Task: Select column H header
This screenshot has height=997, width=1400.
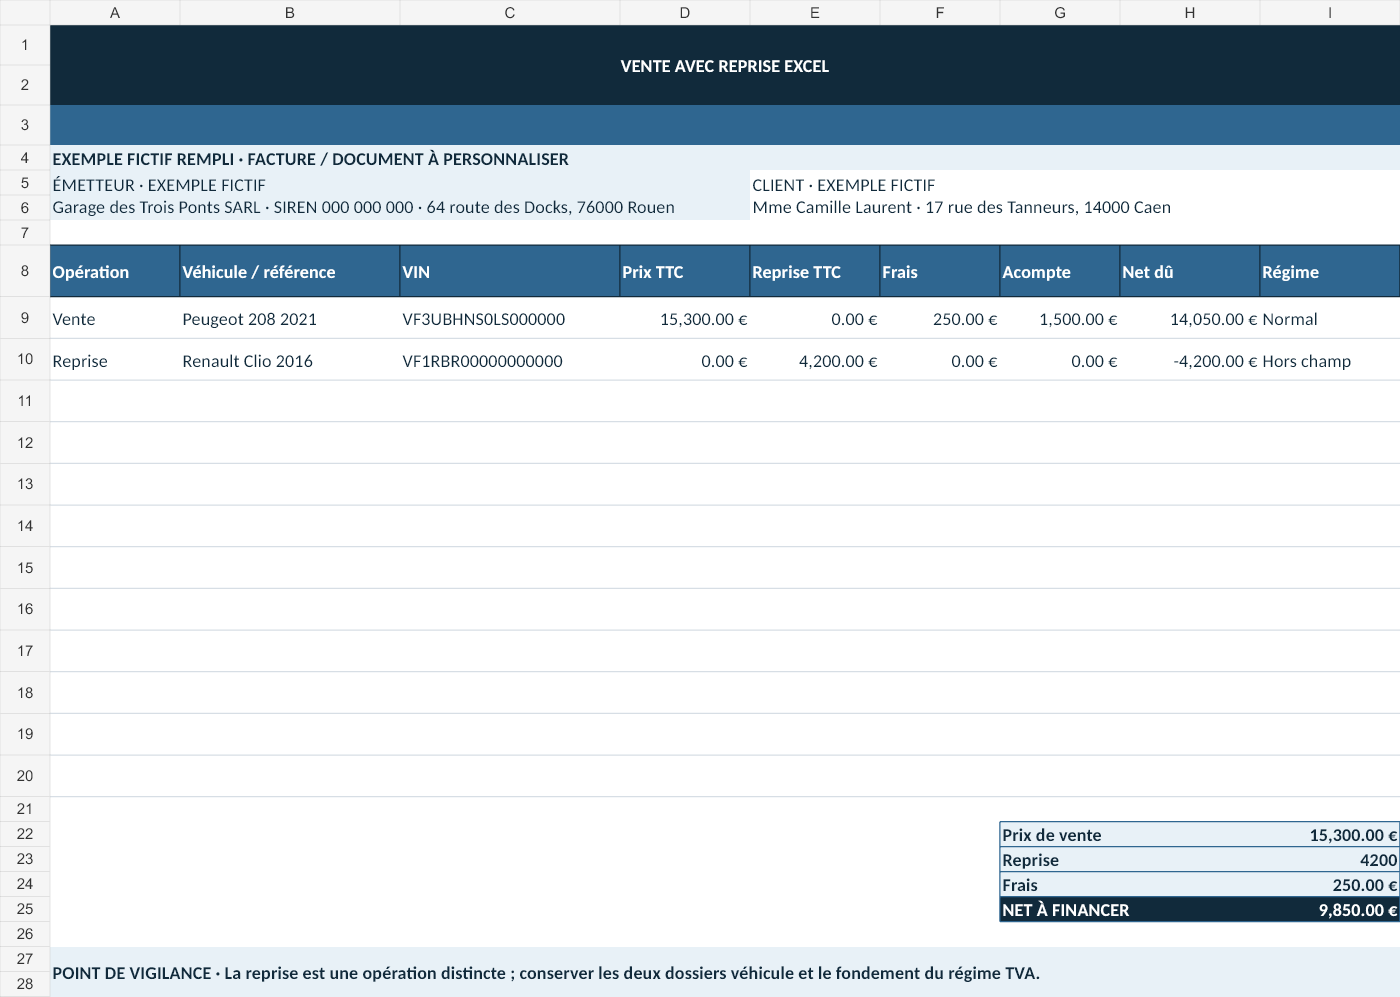Action: click(1190, 13)
